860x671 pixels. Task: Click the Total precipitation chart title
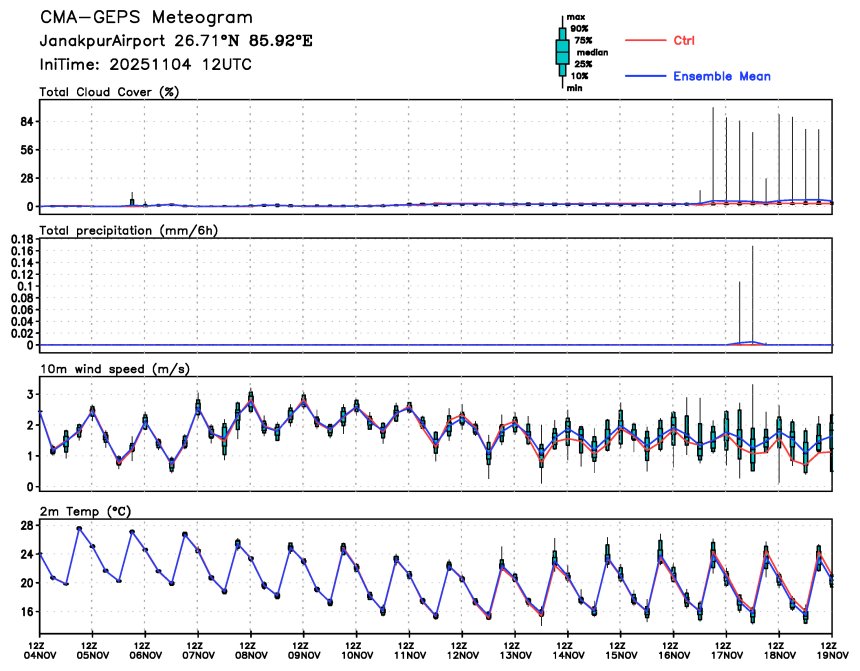pyautogui.click(x=128, y=231)
